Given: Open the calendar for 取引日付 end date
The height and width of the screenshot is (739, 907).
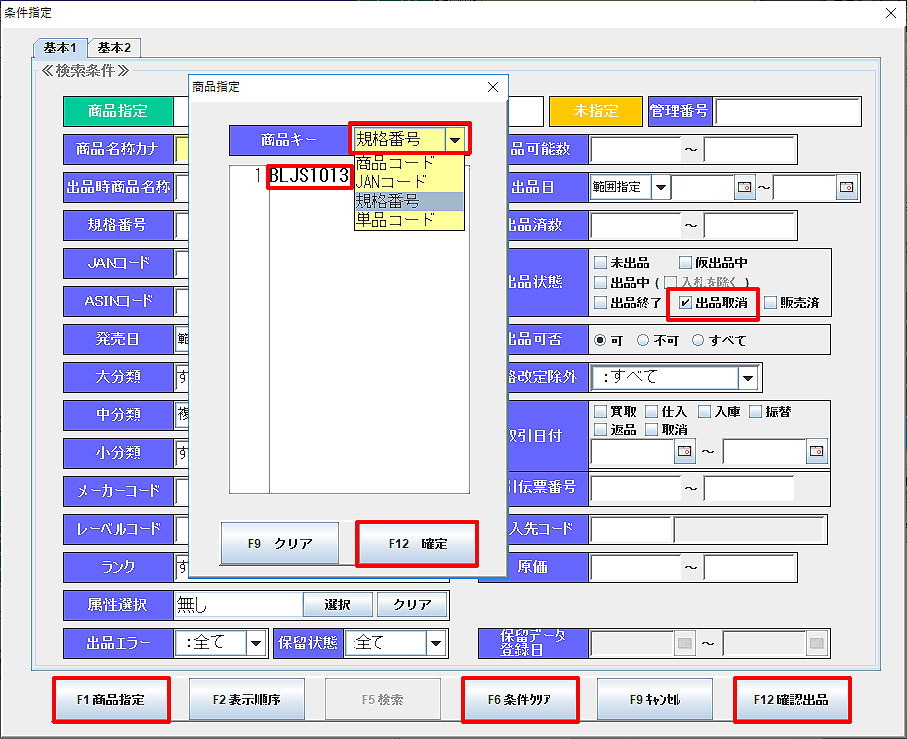Looking at the screenshot, I should pos(817,452).
